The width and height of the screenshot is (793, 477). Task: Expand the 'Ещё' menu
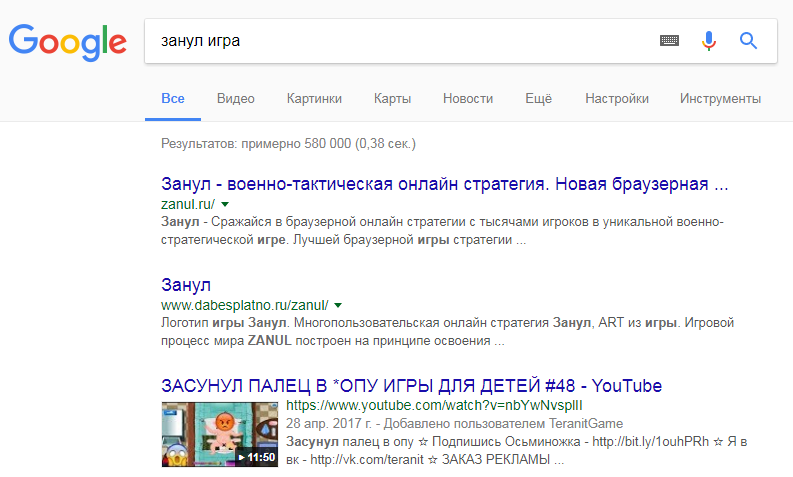(538, 99)
